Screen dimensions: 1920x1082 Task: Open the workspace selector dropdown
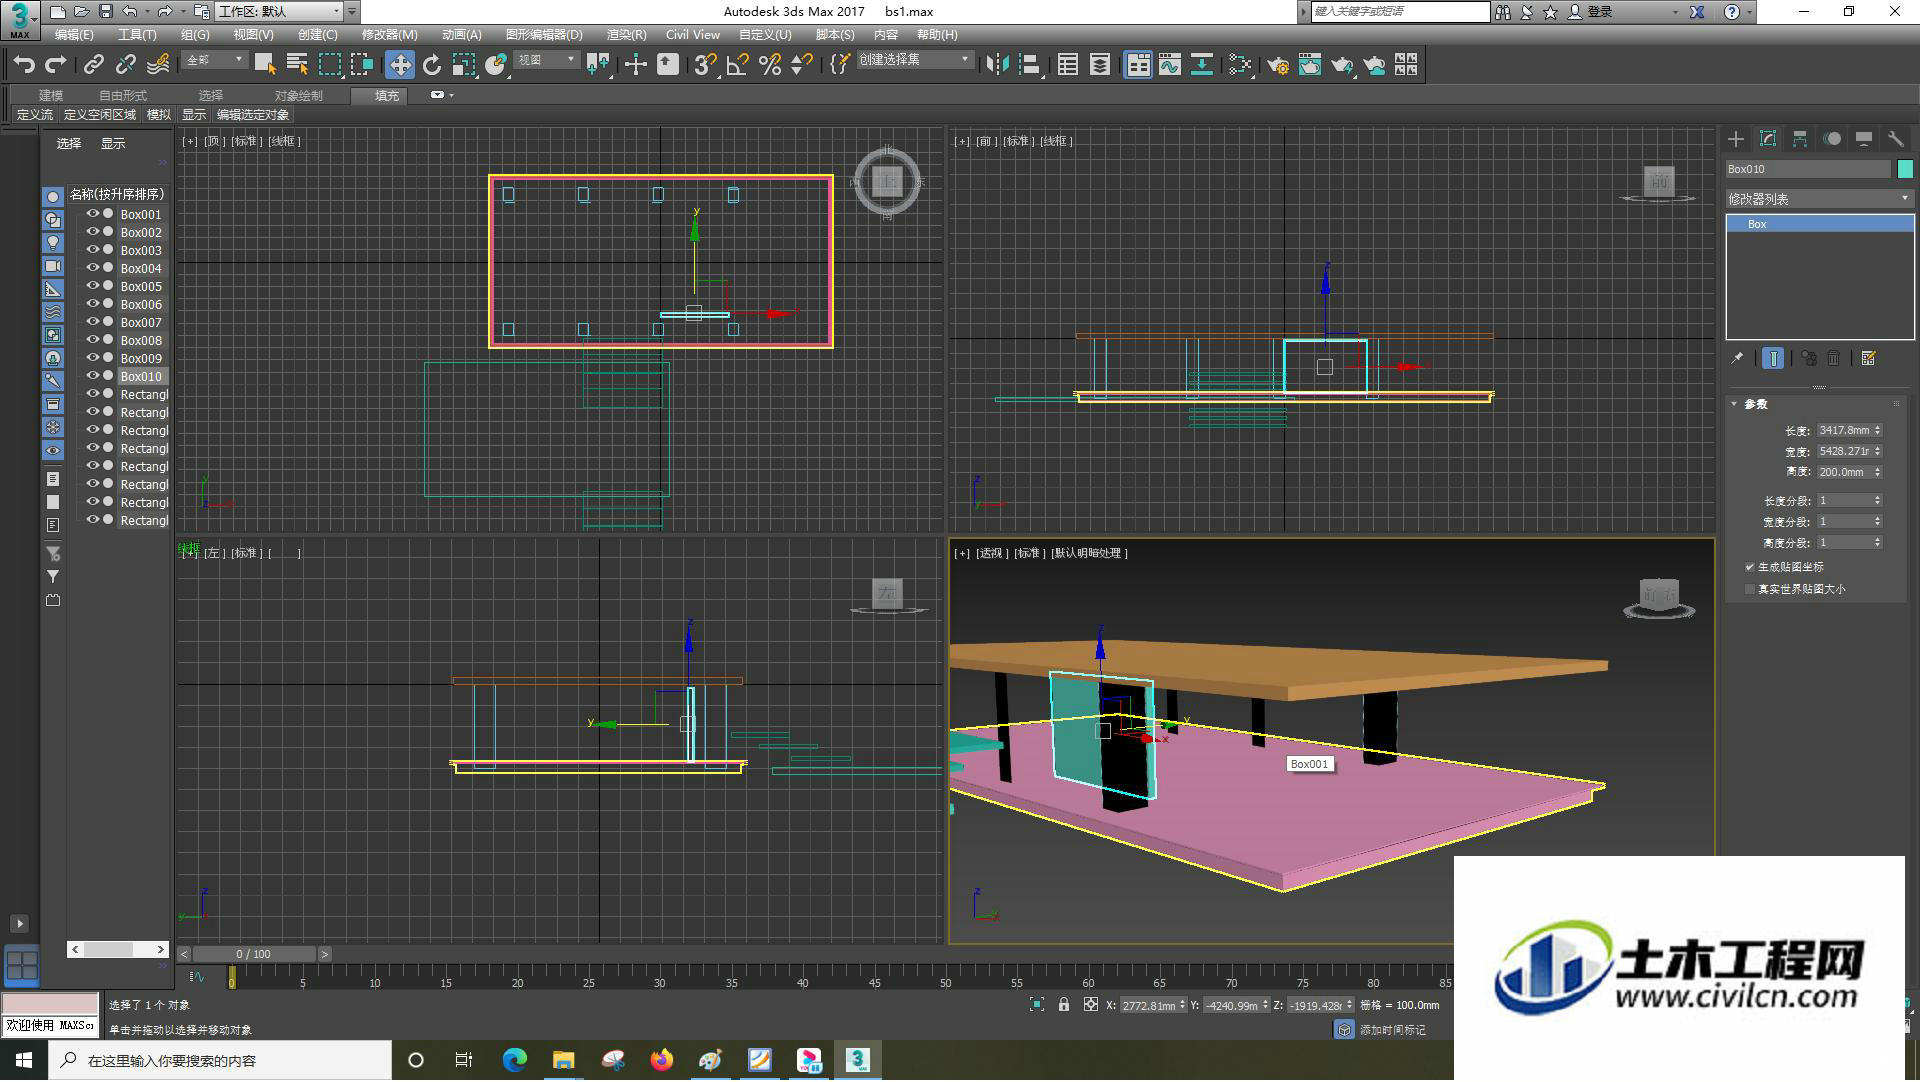point(279,12)
